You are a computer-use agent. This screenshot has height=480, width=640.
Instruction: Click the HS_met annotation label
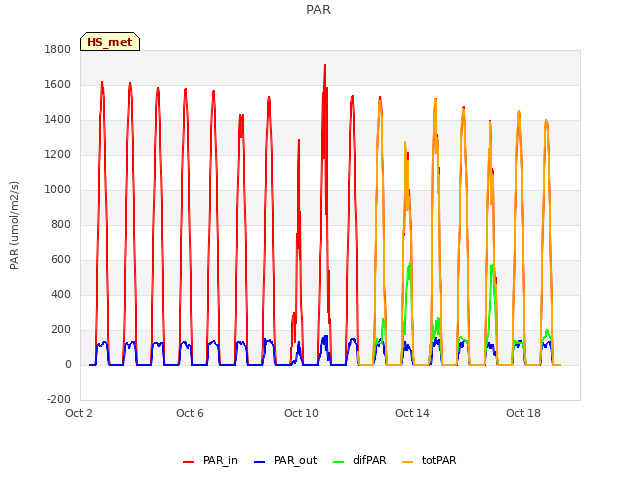pyautogui.click(x=110, y=42)
